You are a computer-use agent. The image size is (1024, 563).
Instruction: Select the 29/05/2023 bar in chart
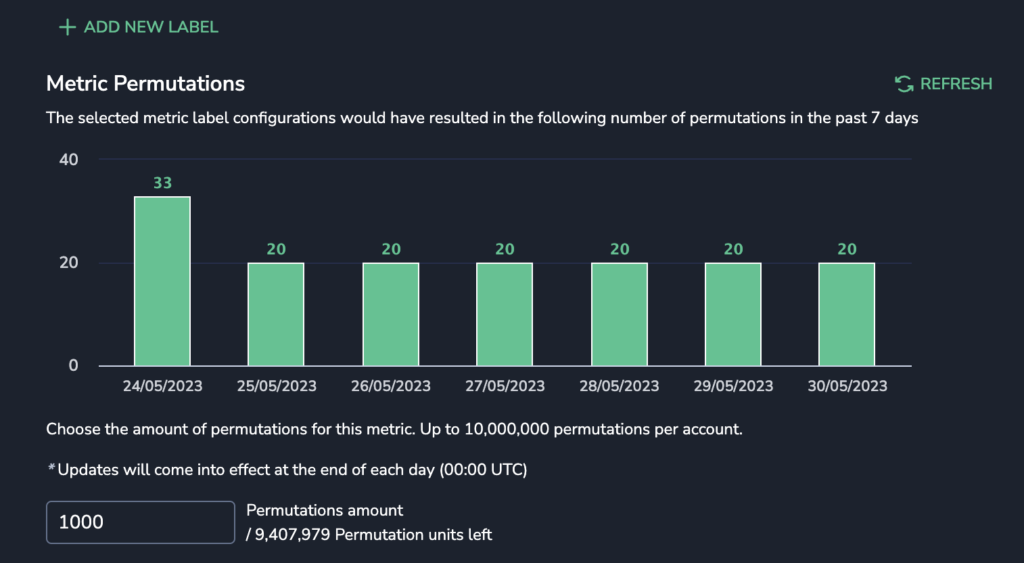733,314
